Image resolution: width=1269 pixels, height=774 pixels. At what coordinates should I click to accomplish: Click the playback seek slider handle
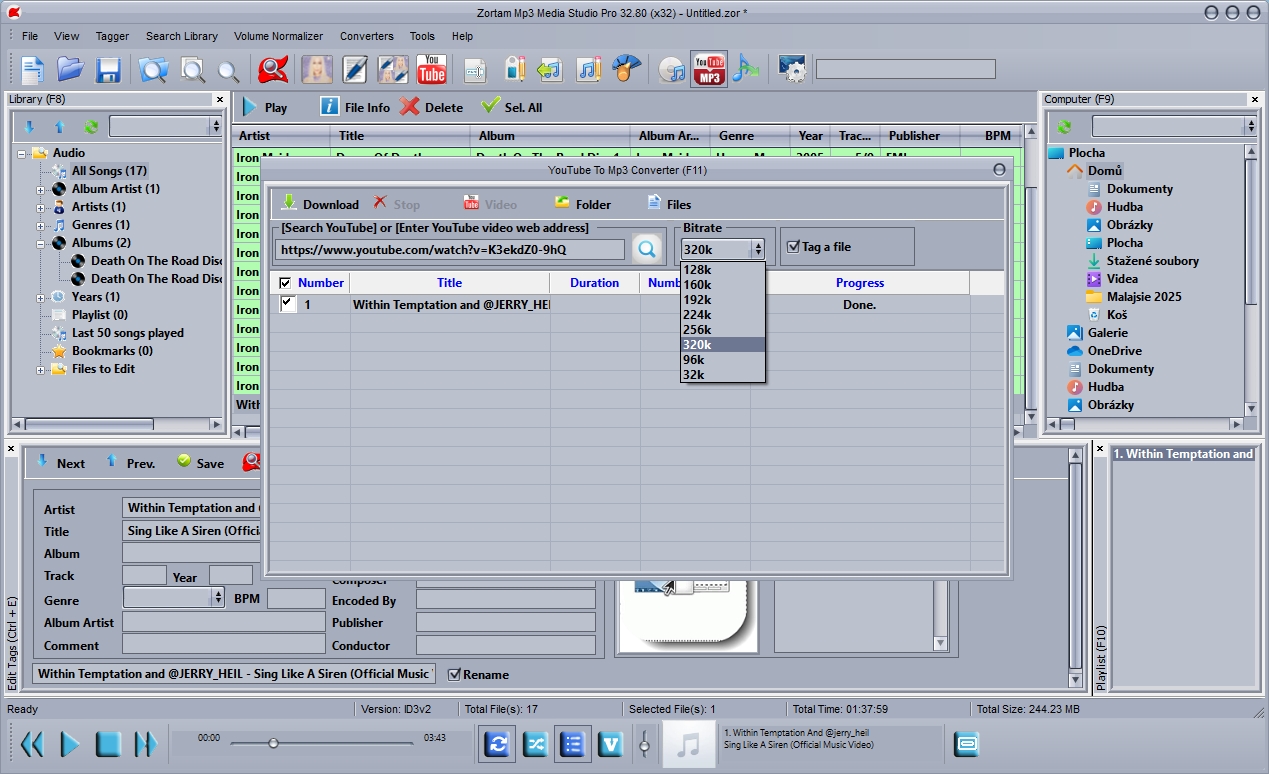273,743
